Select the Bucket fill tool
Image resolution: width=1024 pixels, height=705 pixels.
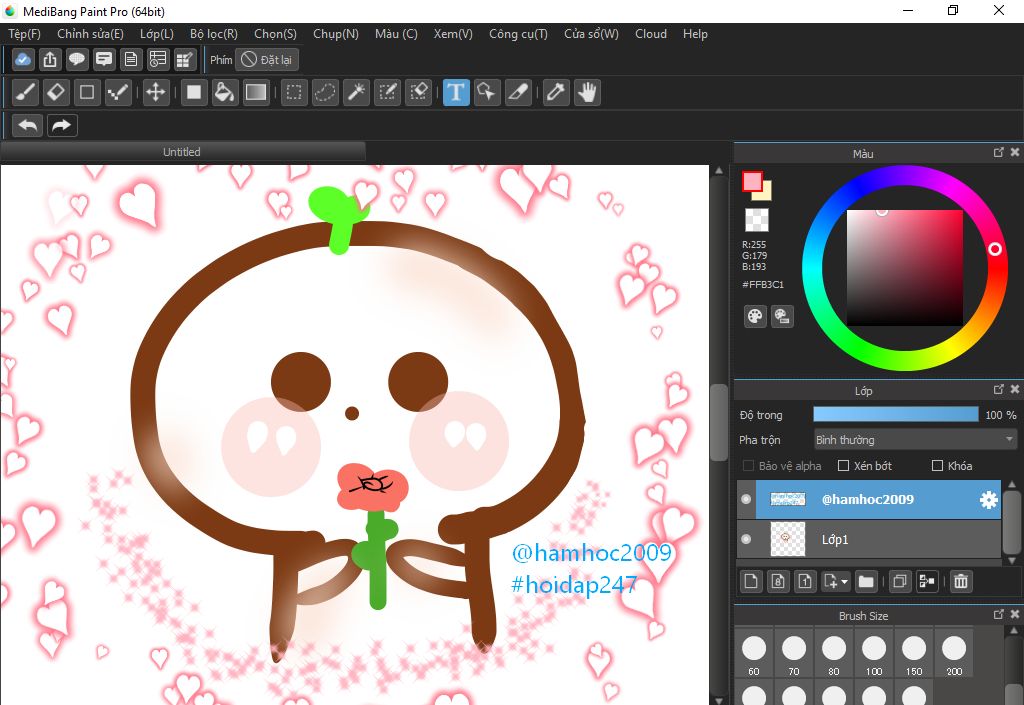225,93
